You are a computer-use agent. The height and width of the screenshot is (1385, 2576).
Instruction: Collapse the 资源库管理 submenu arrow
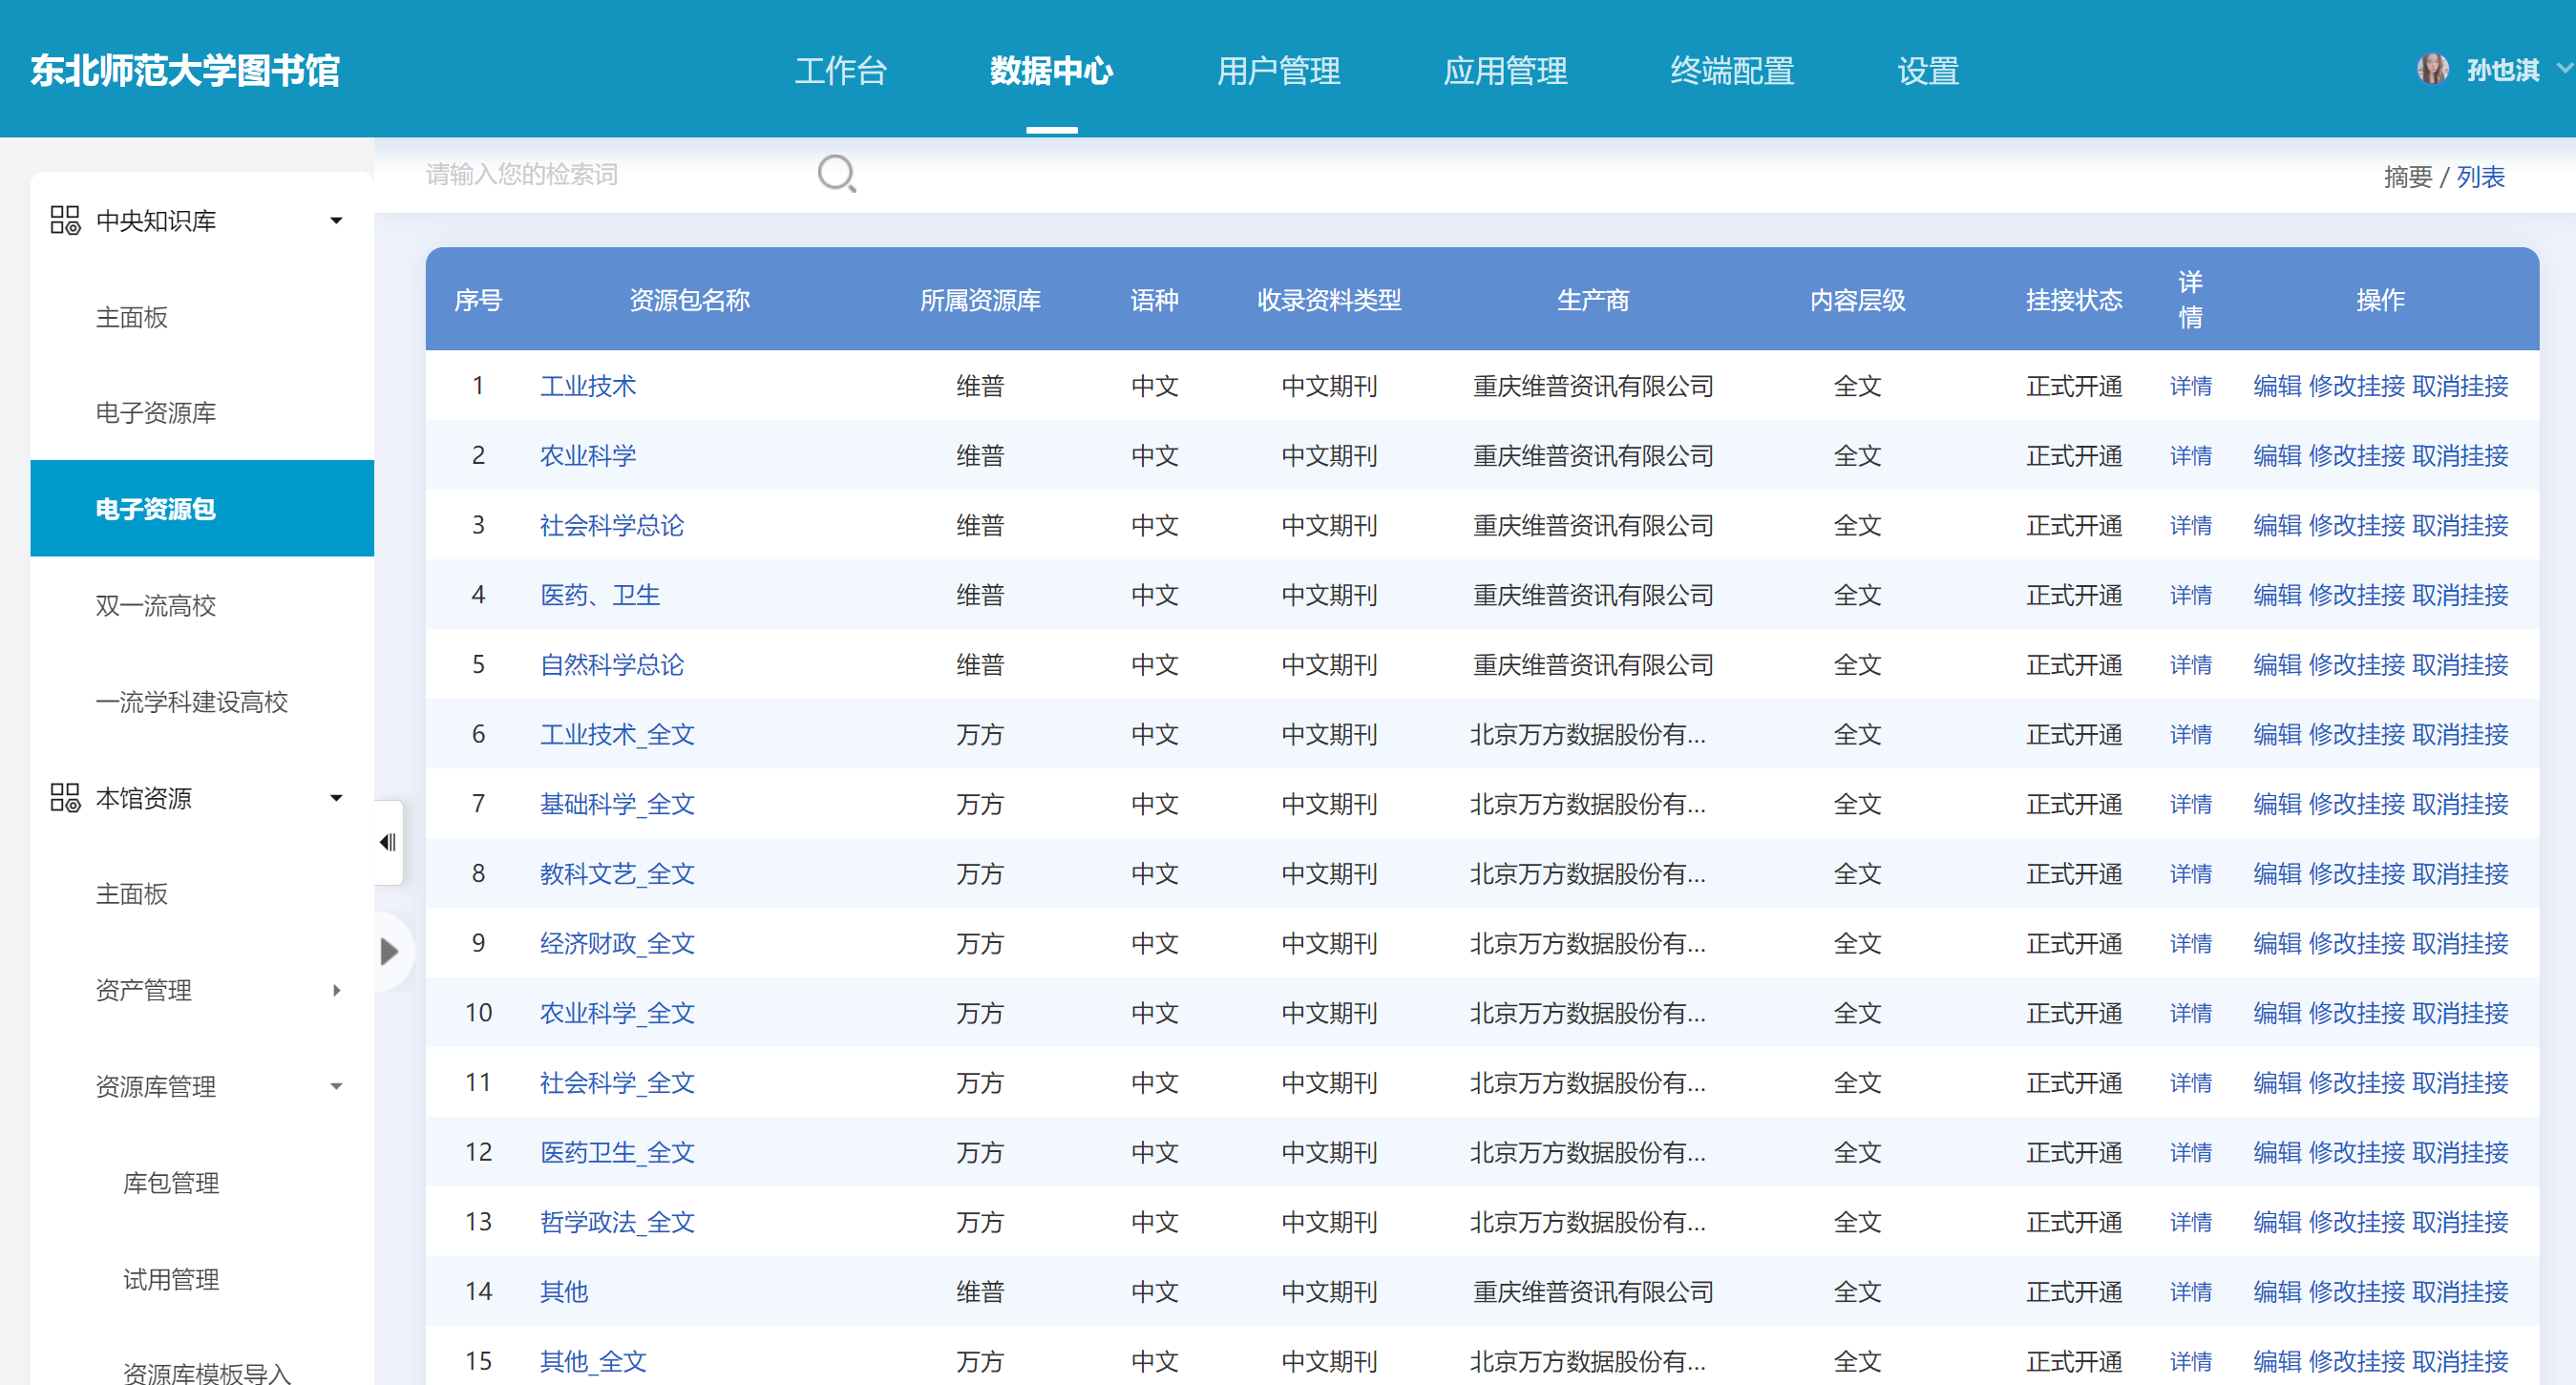(336, 1086)
